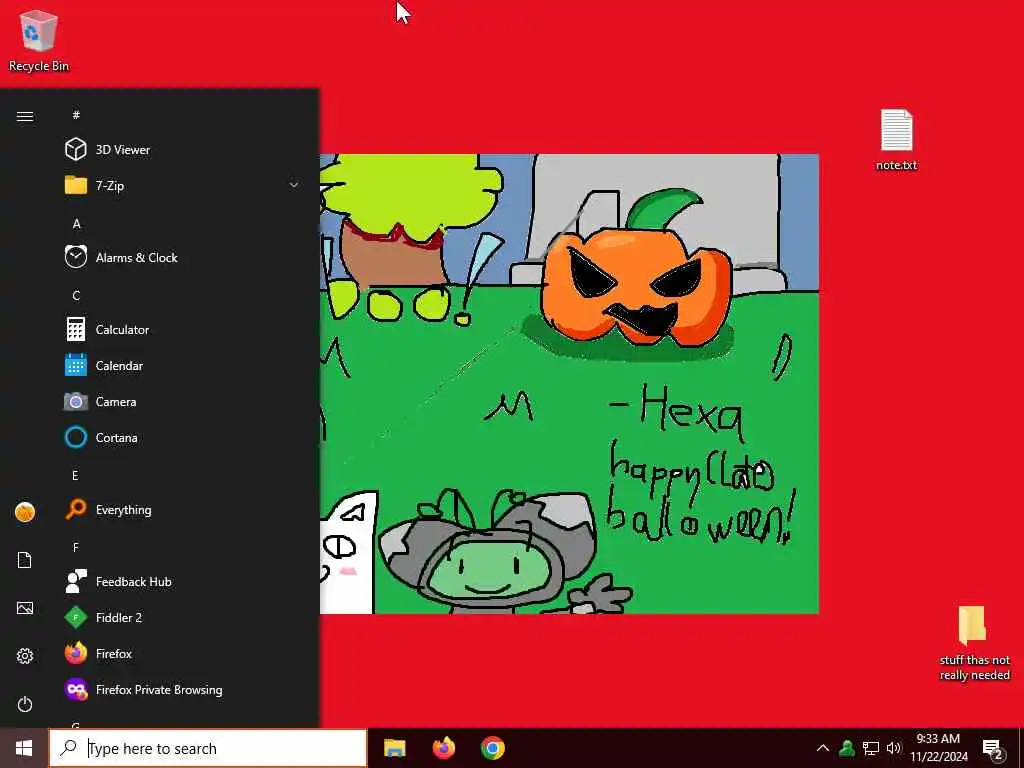Screen dimensions: 1024x768
Task: Click the volume speaker tray icon
Action: pyautogui.click(x=894, y=748)
